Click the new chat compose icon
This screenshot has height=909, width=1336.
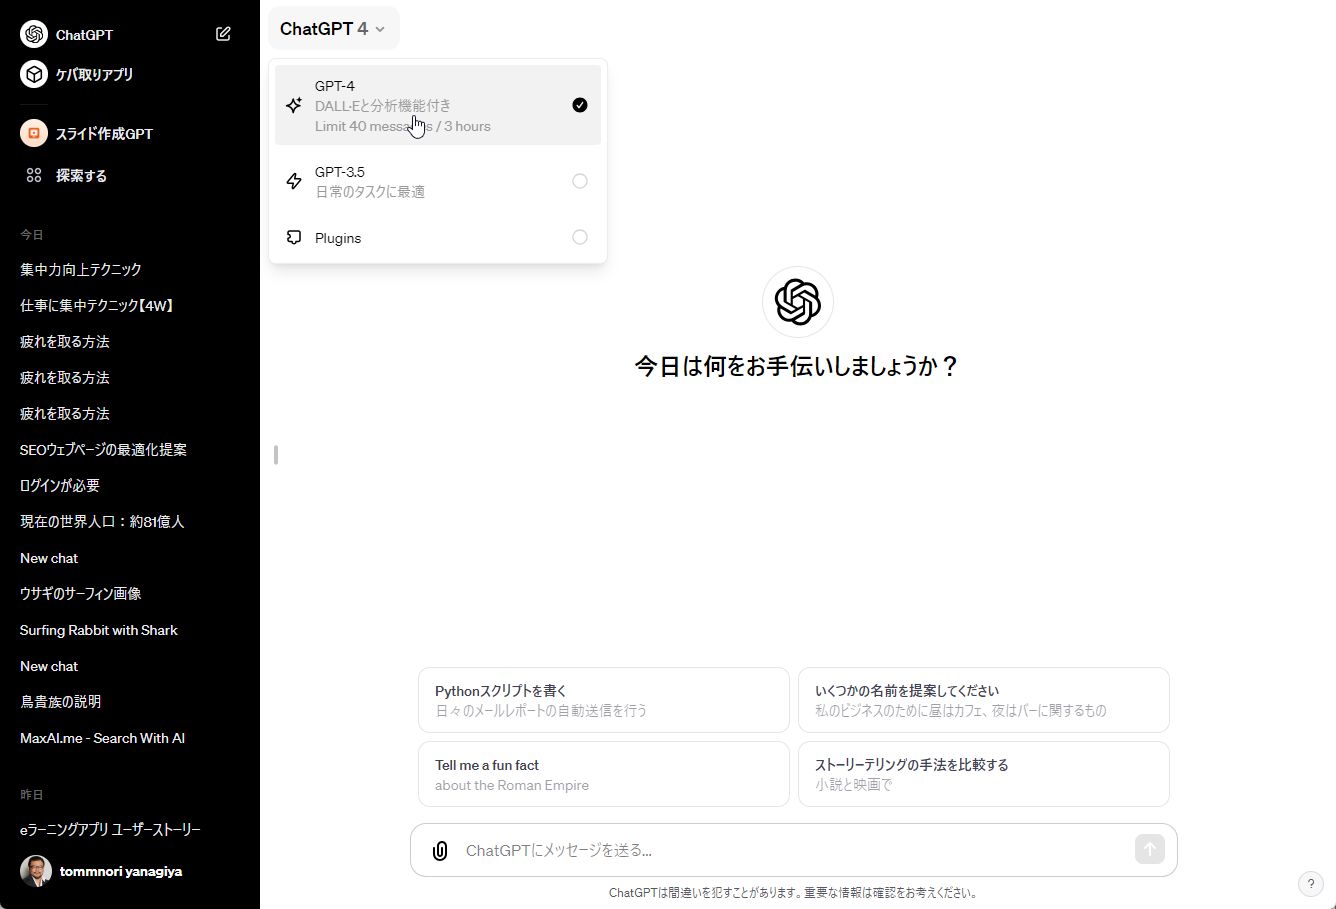(223, 34)
